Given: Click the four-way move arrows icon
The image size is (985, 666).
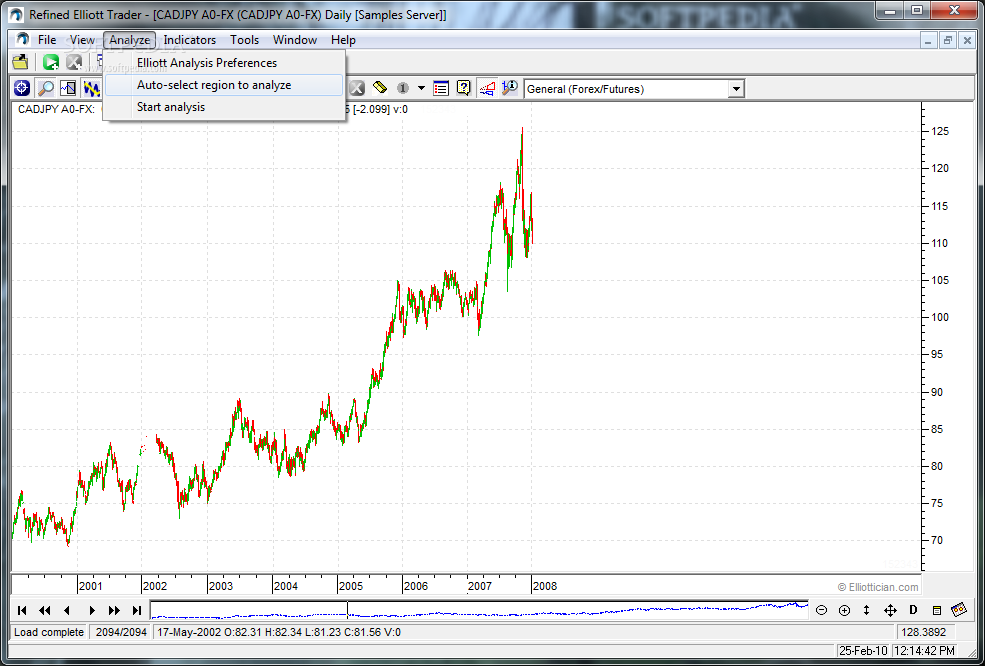Looking at the screenshot, I should (x=890, y=609).
